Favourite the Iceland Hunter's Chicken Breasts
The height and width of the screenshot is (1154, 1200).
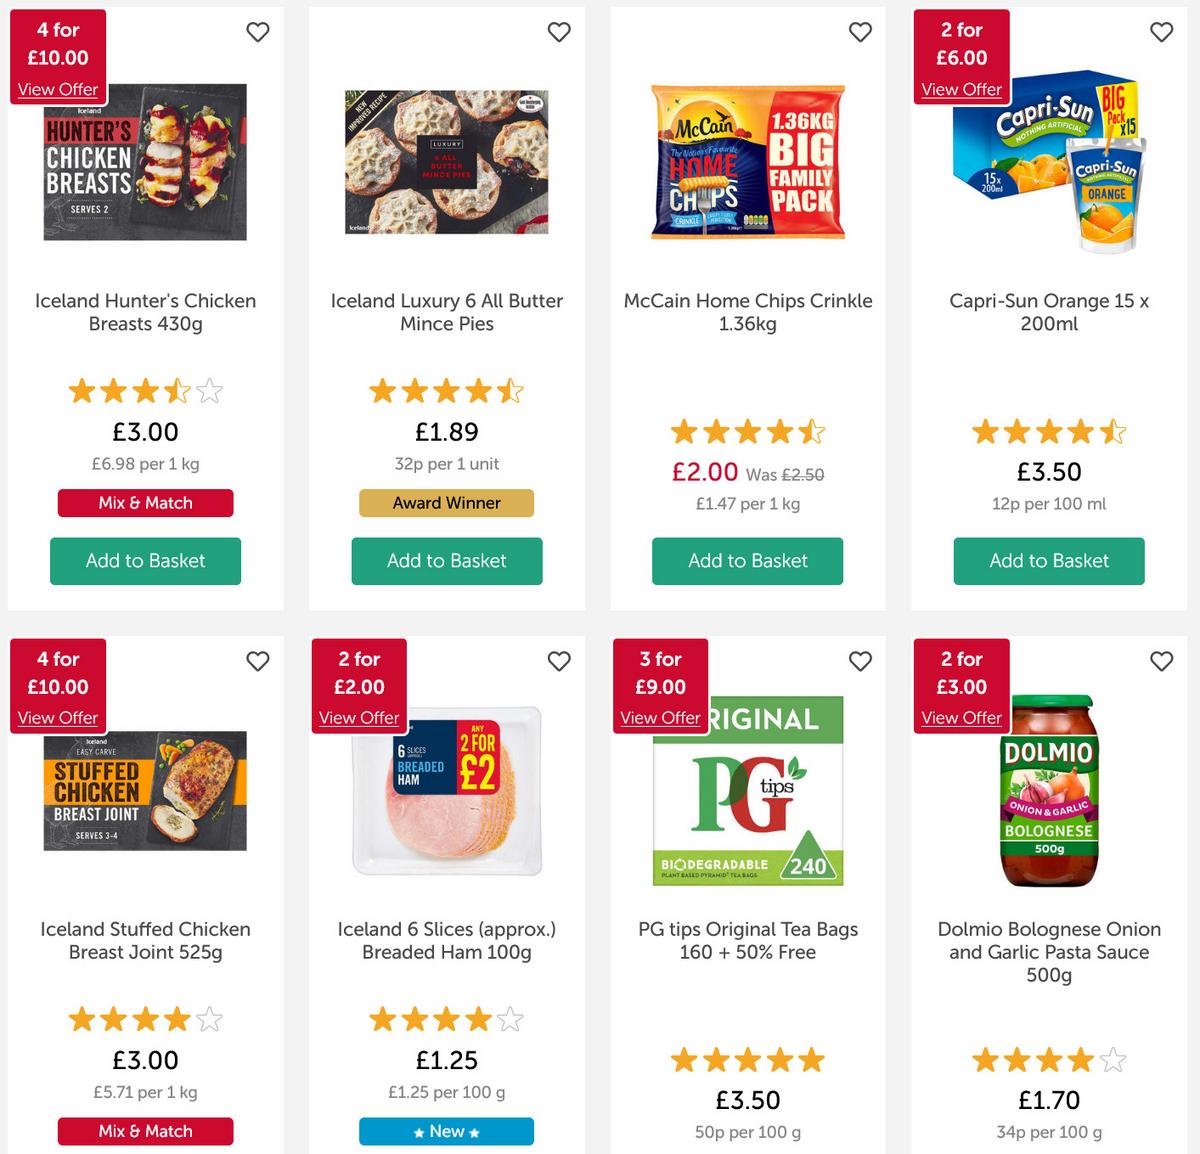[257, 32]
